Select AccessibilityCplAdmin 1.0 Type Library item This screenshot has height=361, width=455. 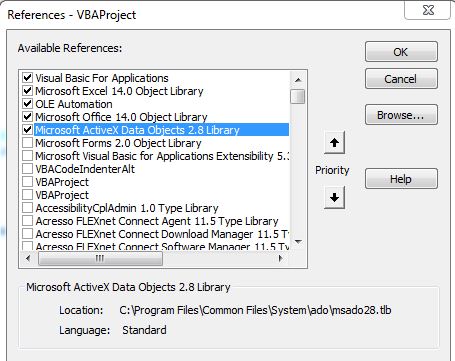tap(127, 208)
